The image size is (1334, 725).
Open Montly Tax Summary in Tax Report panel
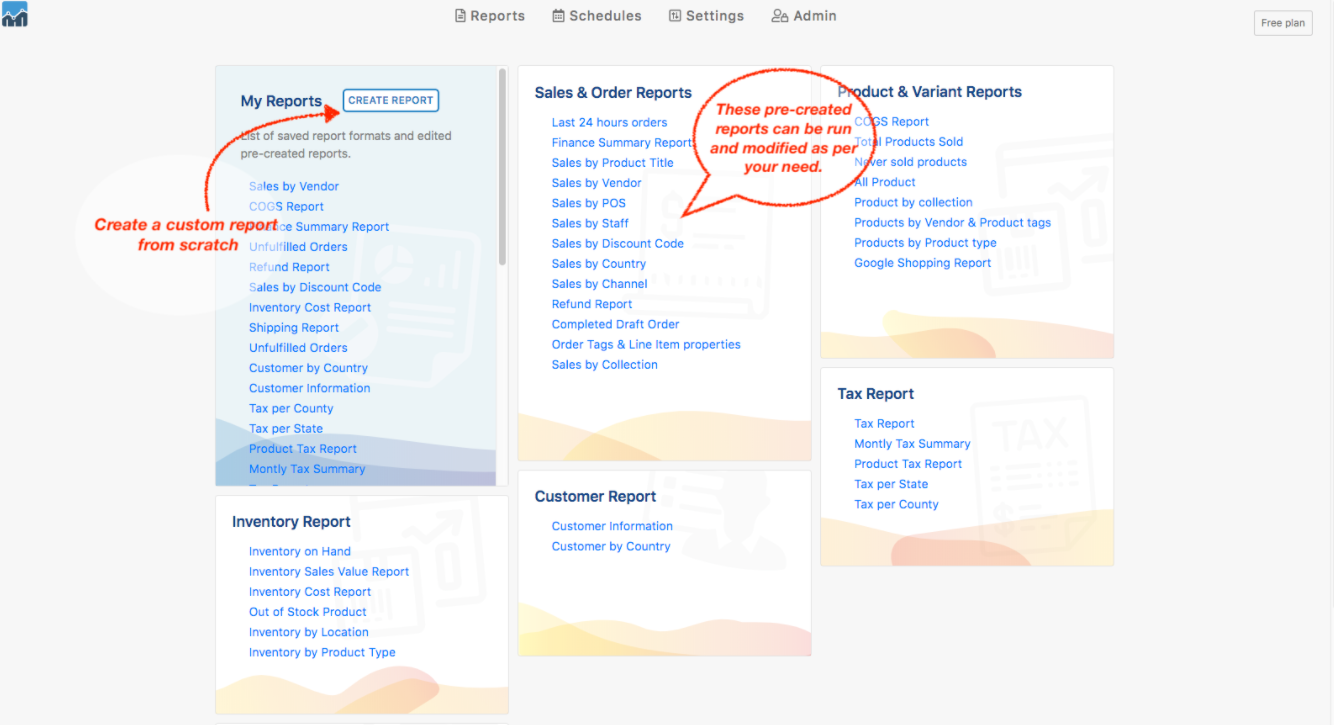coord(912,444)
